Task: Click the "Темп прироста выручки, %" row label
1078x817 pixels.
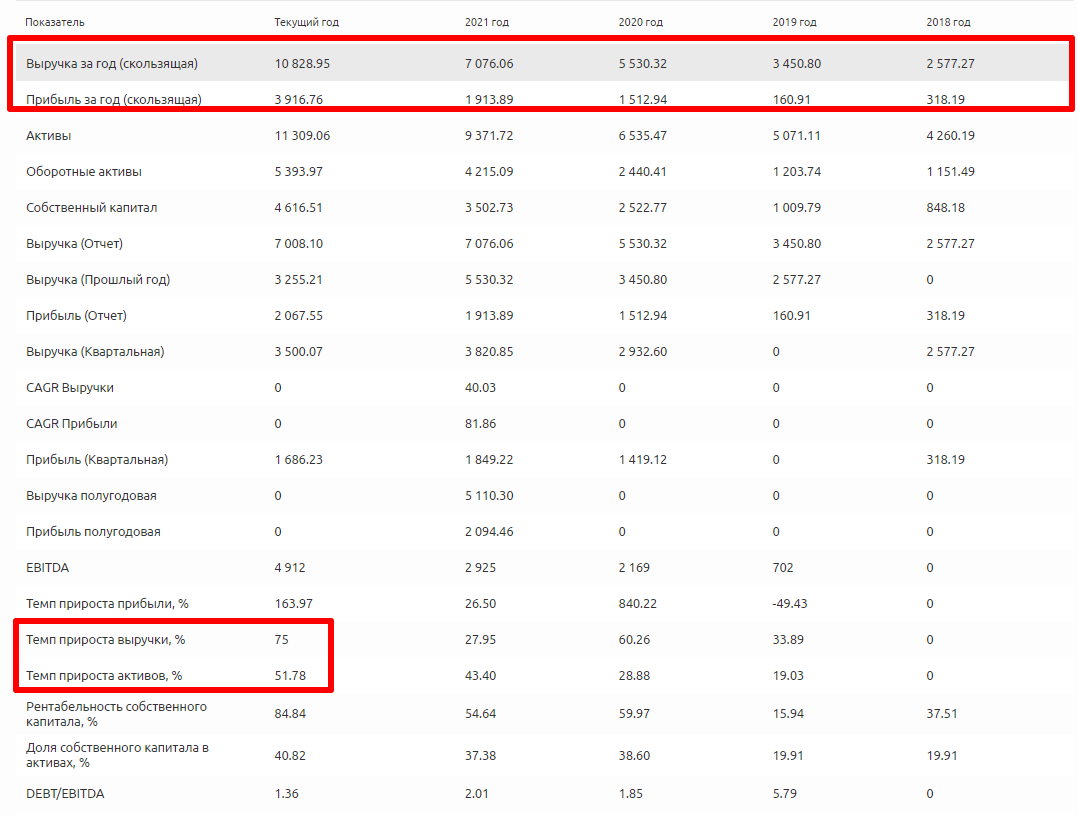Action: (104, 639)
